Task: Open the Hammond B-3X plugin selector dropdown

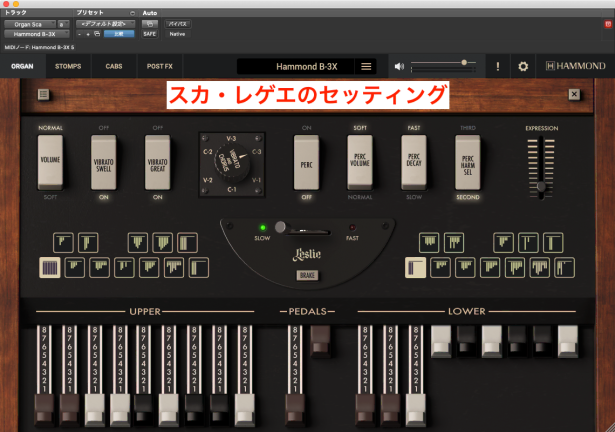Action: pyautogui.click(x=36, y=34)
